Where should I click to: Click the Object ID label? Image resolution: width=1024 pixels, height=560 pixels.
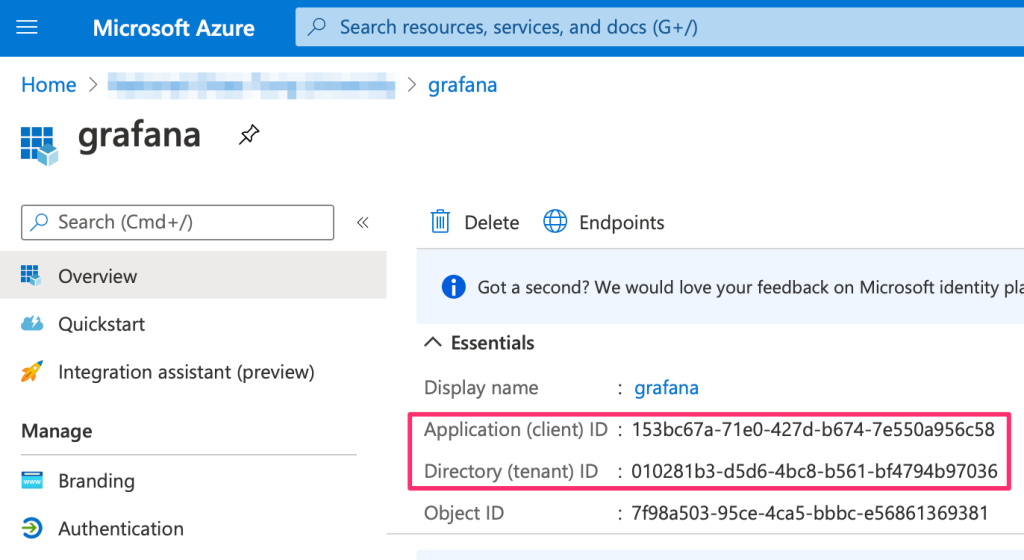point(464,513)
